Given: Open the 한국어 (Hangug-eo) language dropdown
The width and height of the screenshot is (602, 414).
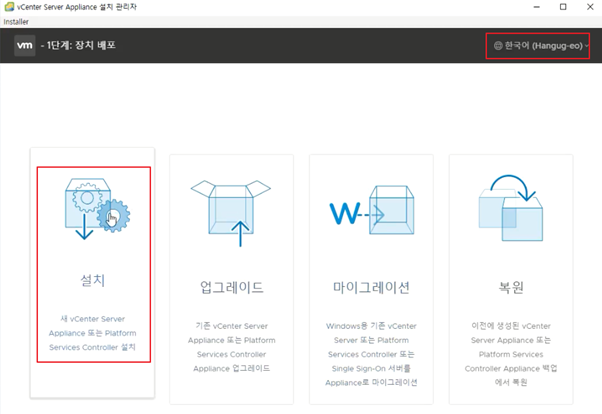Looking at the screenshot, I should tap(541, 46).
